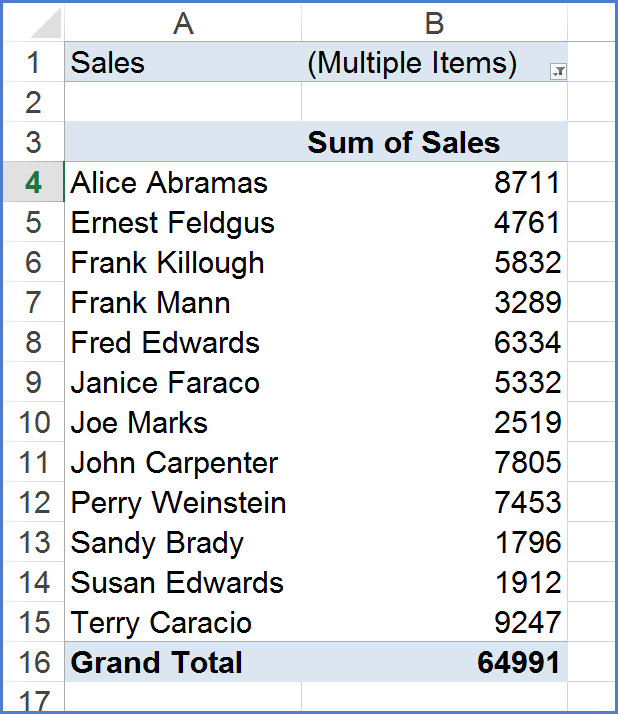Select the Janice Faraco cell

click(183, 382)
